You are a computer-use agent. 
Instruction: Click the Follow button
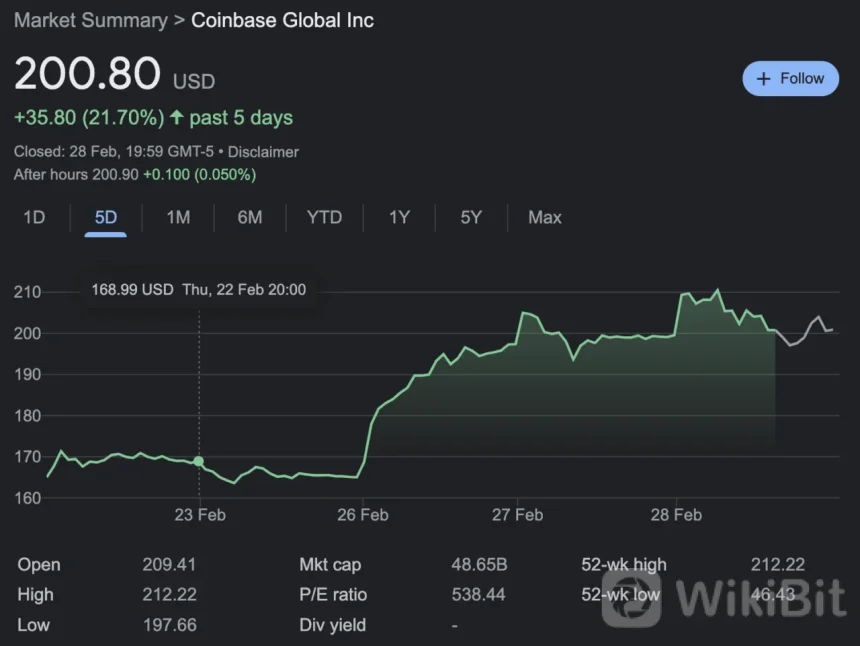pyautogui.click(x=790, y=78)
